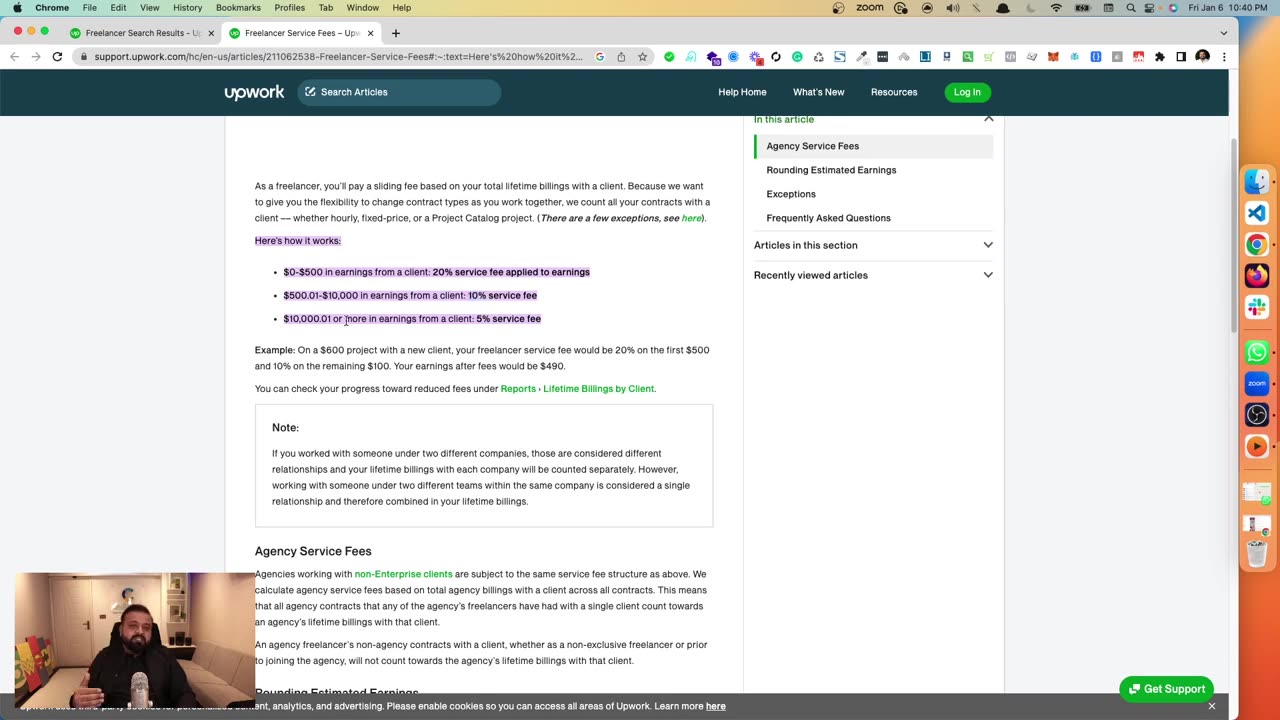Go forward using browser forward arrow
This screenshot has height=720, width=1280.
pos(35,57)
